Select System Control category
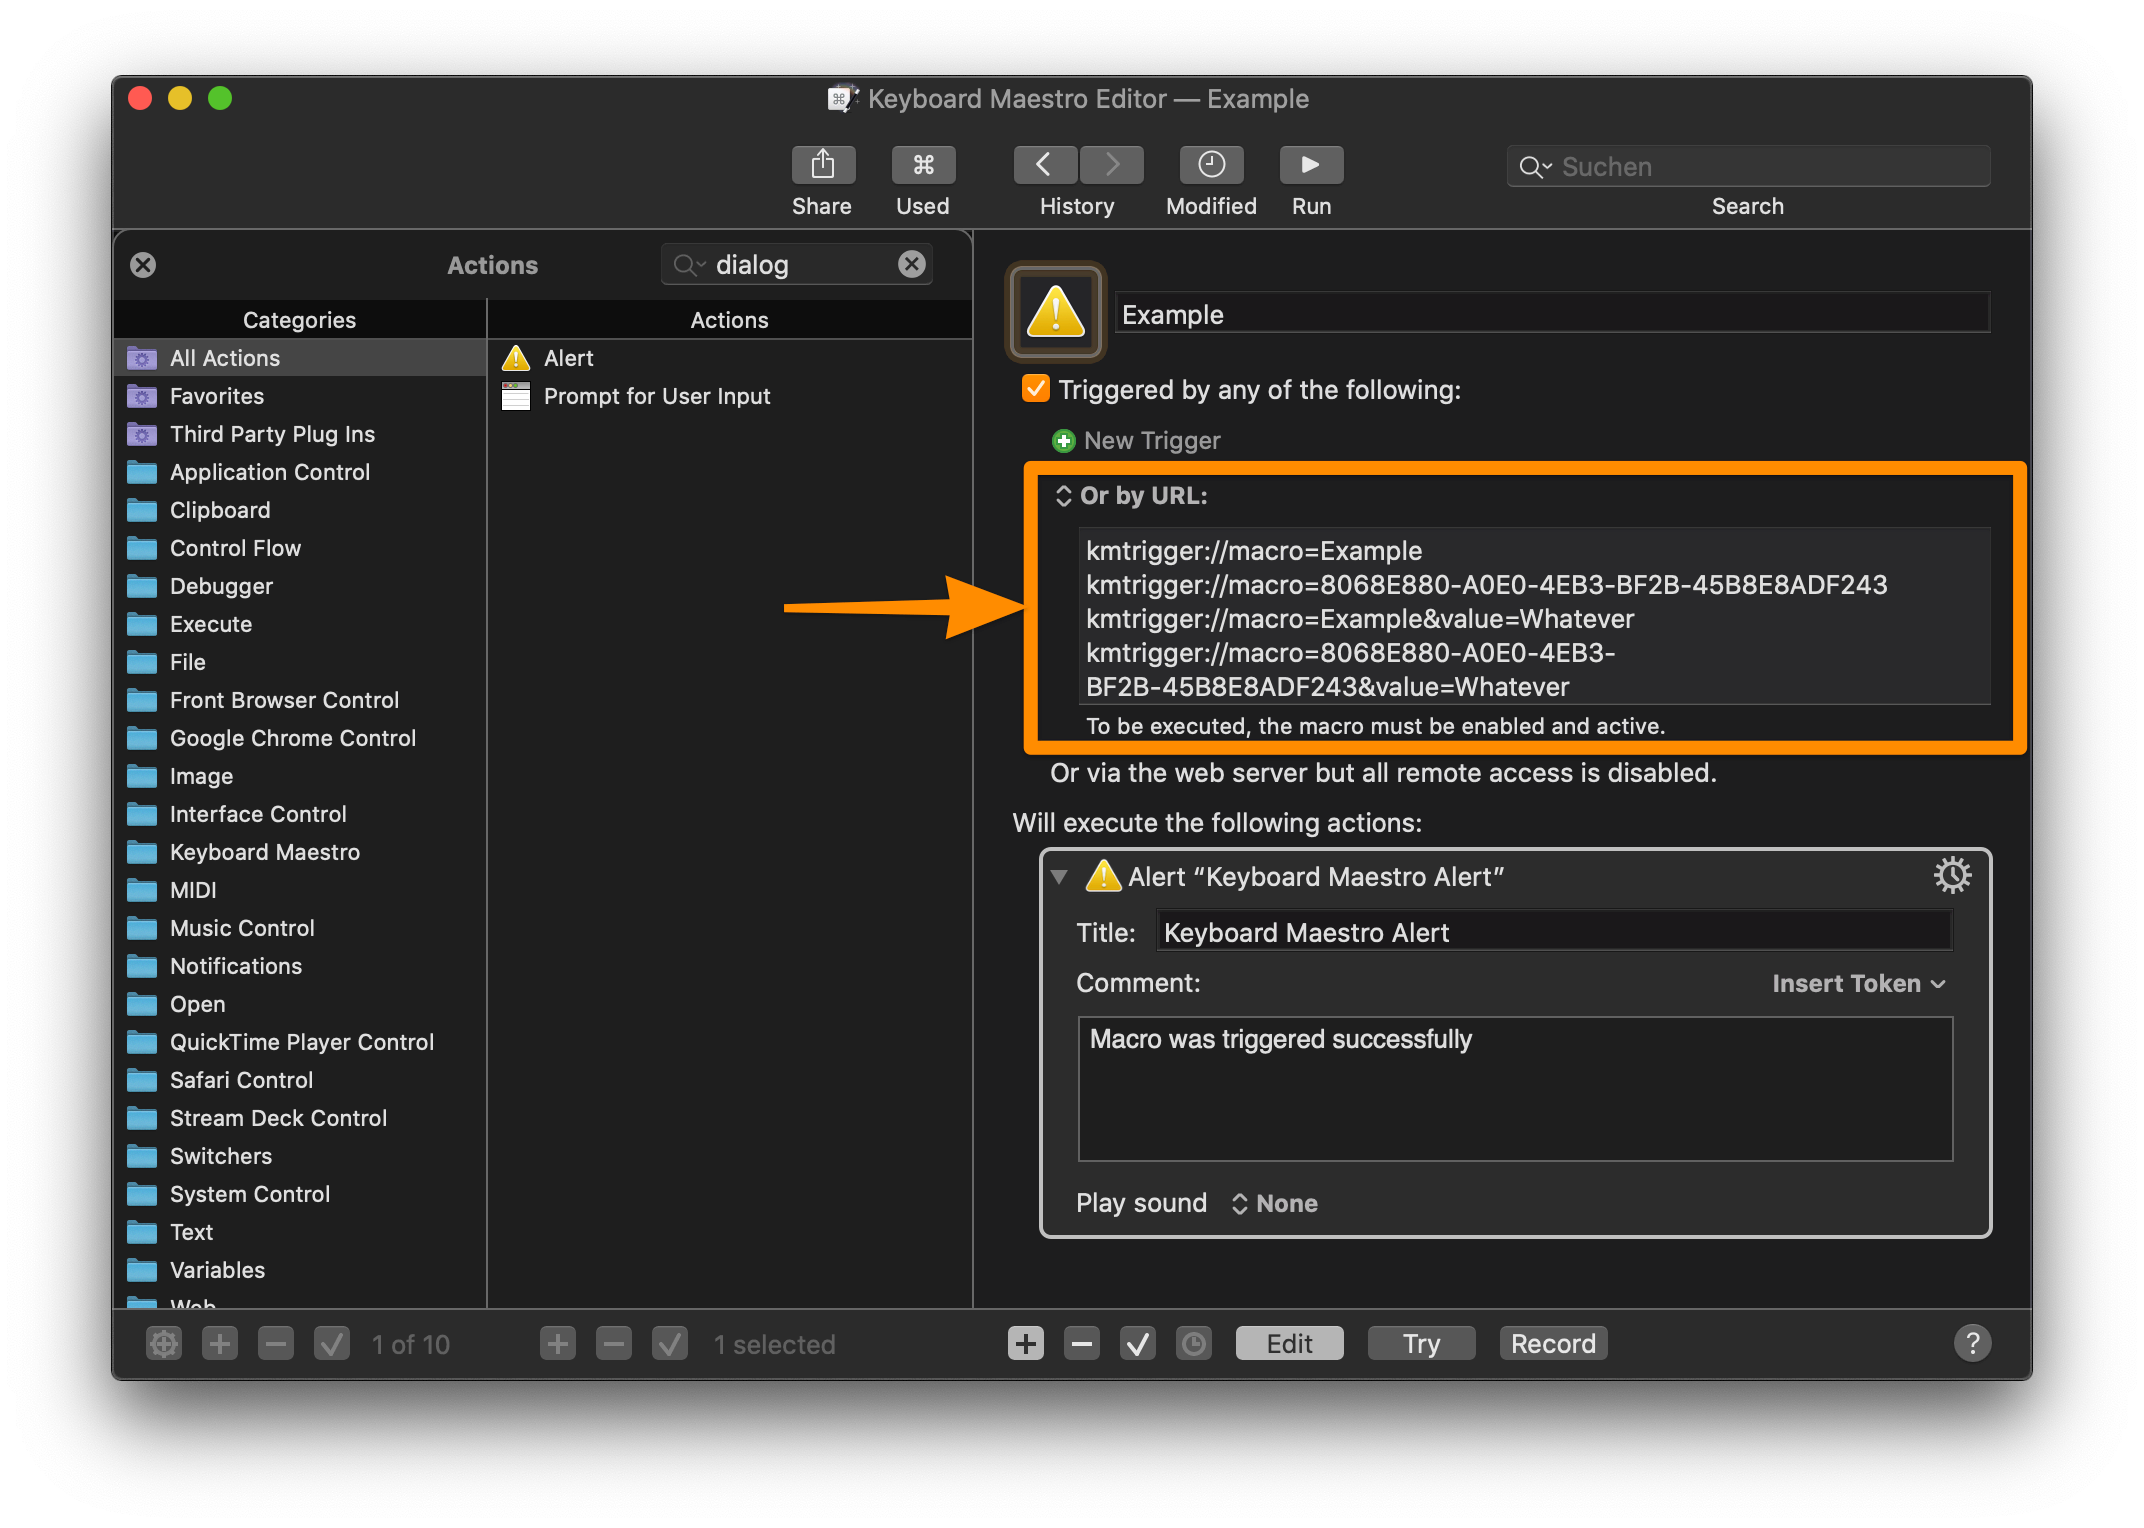The width and height of the screenshot is (2144, 1528). [x=300, y=1194]
